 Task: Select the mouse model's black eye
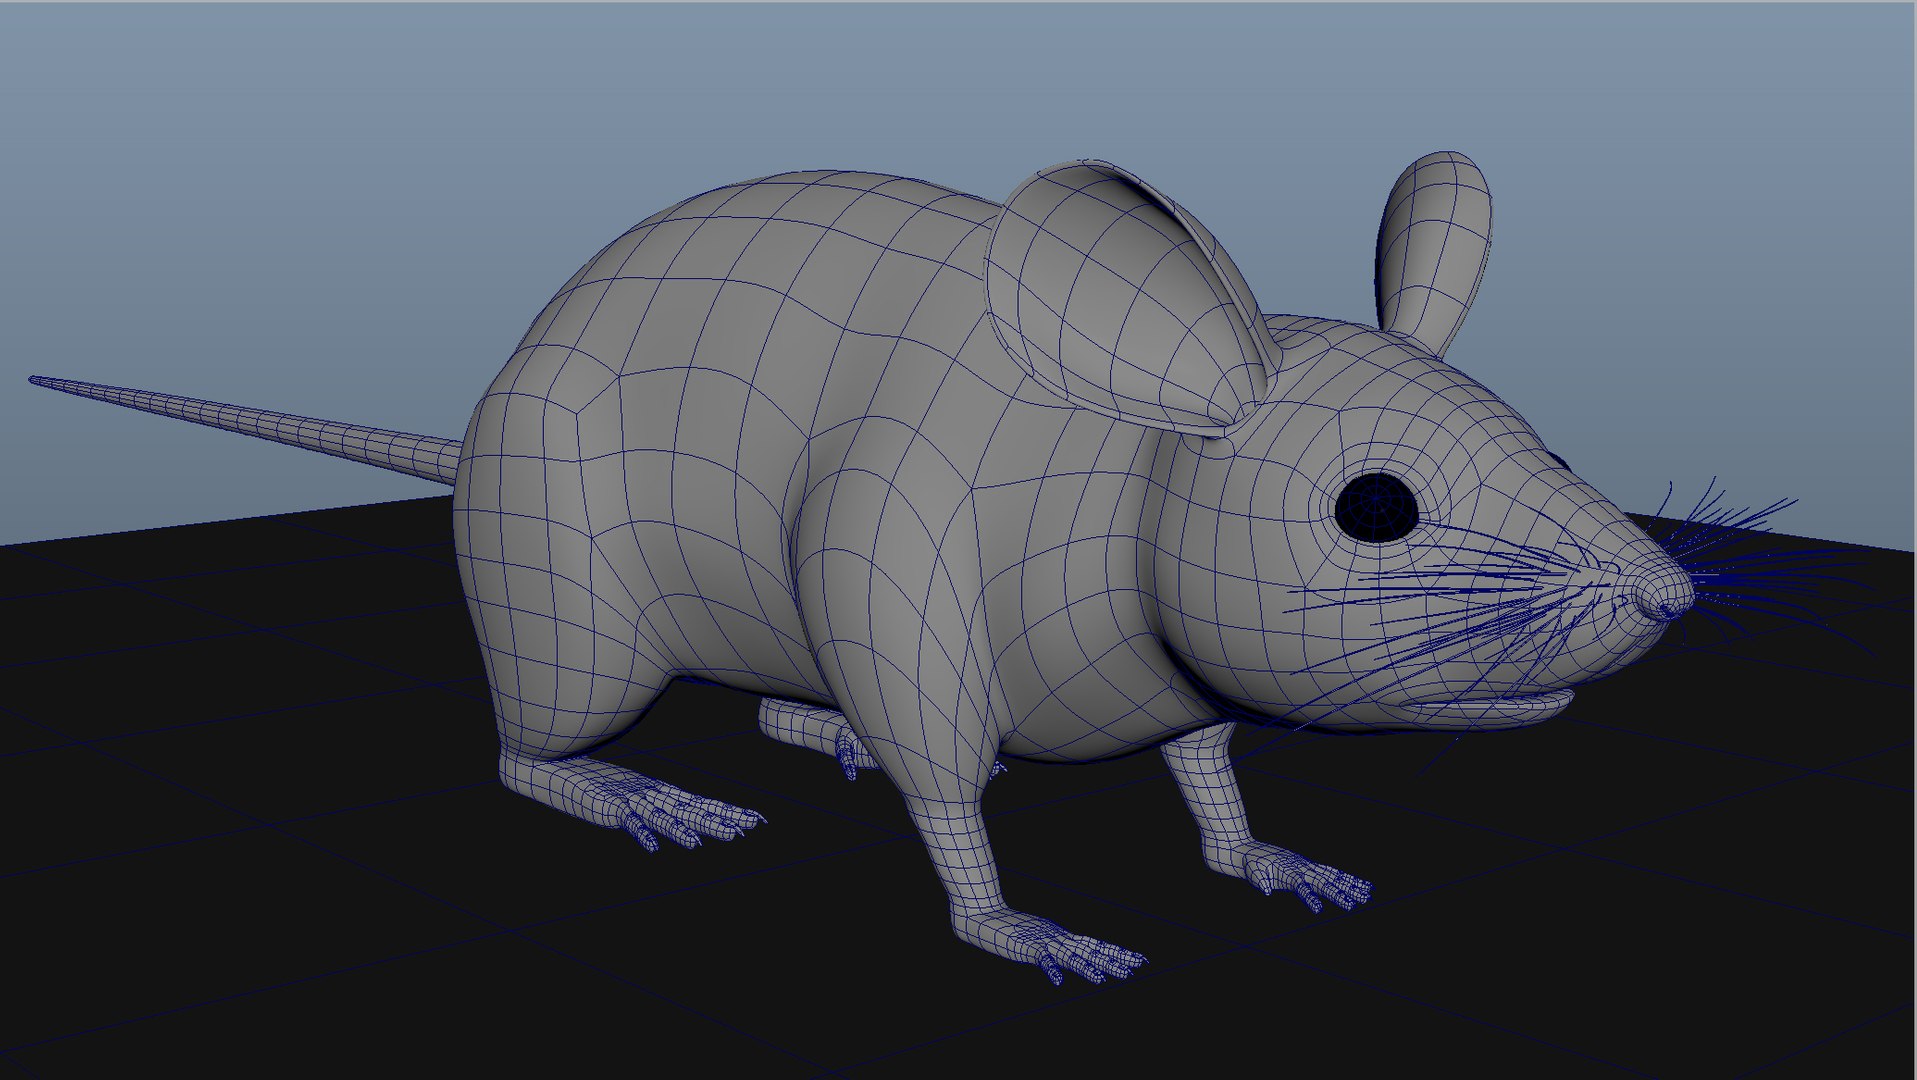pyautogui.click(x=1377, y=508)
